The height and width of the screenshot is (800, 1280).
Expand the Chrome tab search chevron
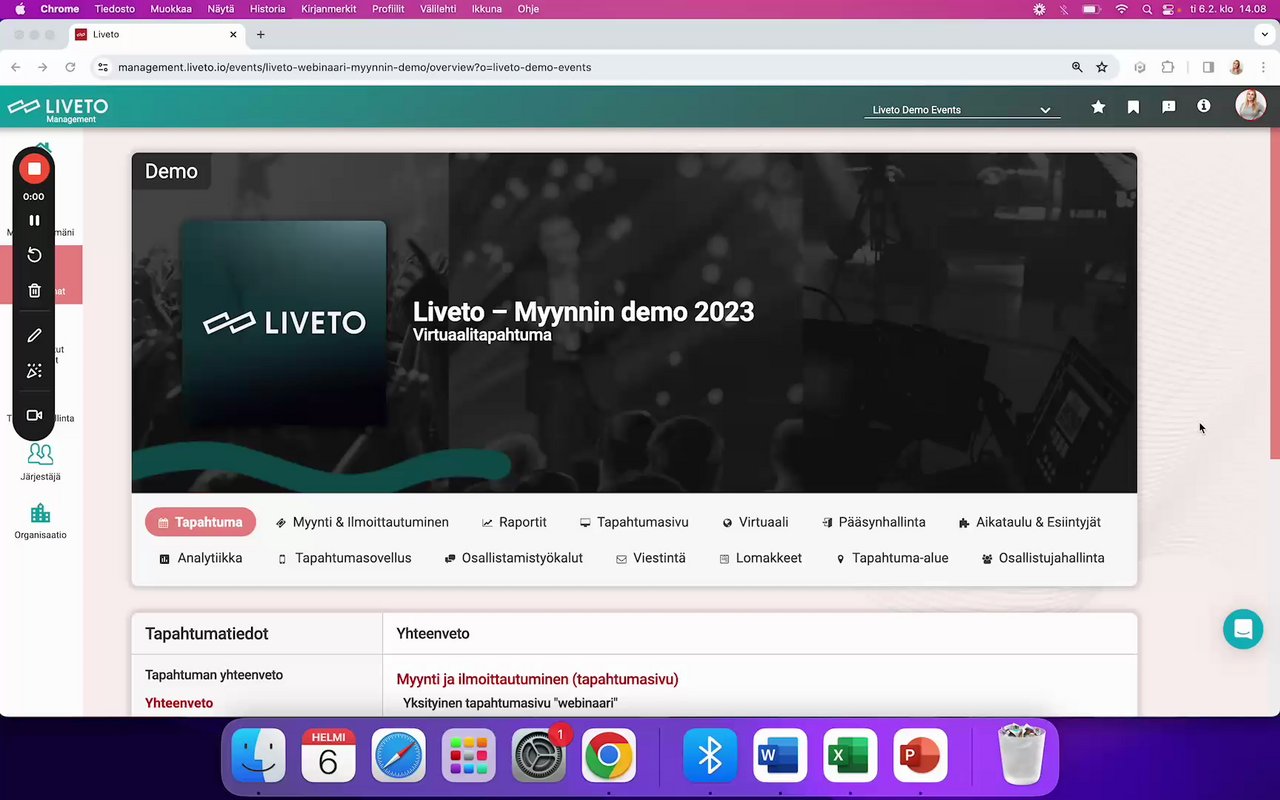point(1264,34)
